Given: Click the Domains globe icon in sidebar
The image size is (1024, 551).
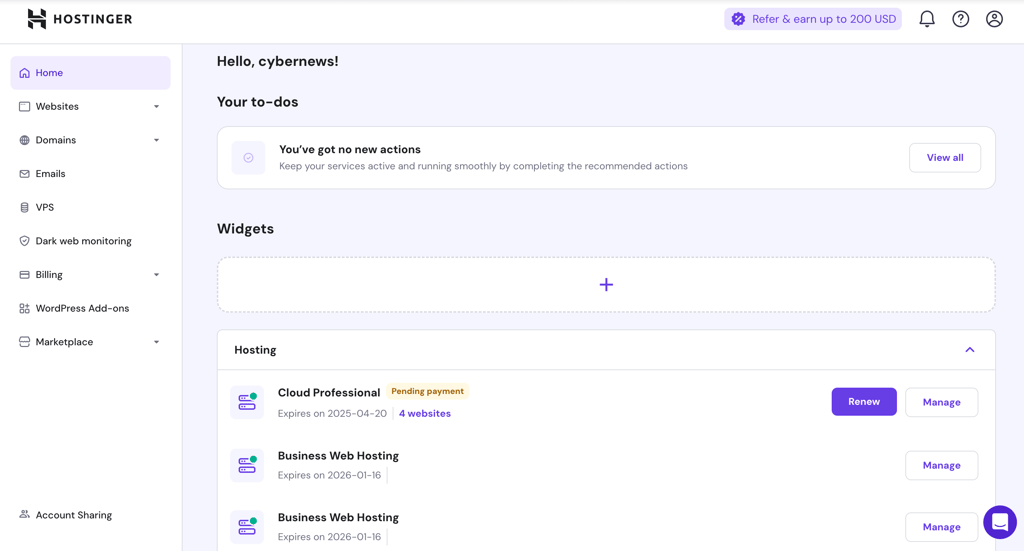Looking at the screenshot, I should (x=24, y=140).
